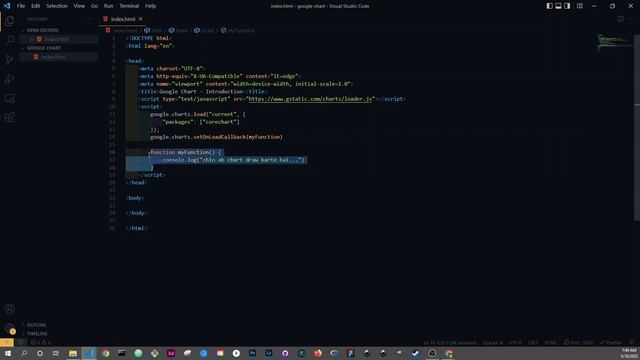Click the remote window indicator in status bar
This screenshot has width=640, height=360.
coord(7,342)
